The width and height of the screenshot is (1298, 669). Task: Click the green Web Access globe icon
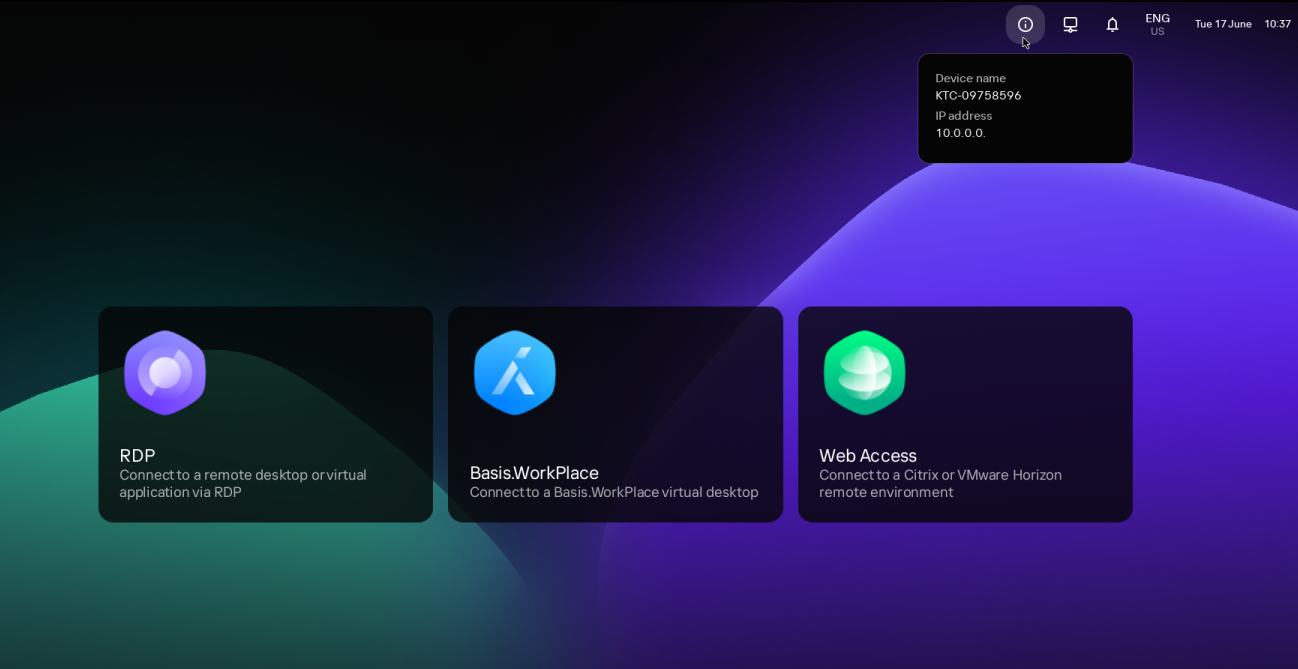[x=864, y=372]
